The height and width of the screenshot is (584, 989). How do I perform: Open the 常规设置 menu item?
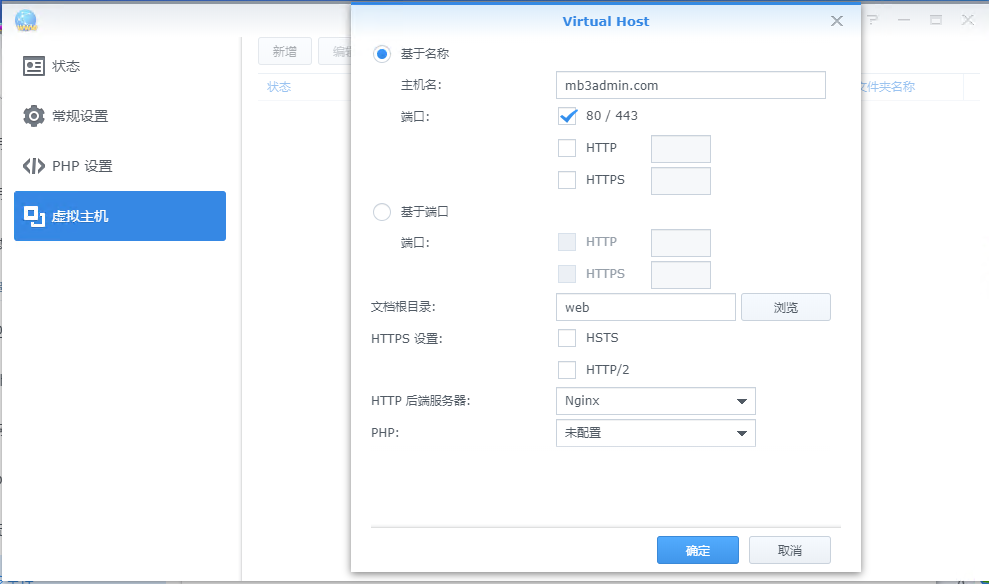pos(120,116)
